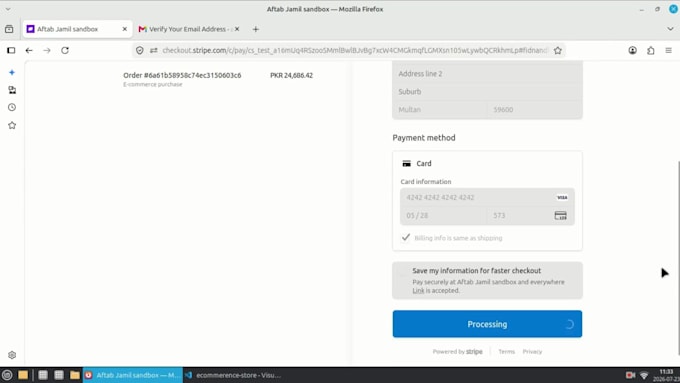680x383 pixels.
Task: Click the page vertical scrollbar
Action: click(x=678, y=258)
